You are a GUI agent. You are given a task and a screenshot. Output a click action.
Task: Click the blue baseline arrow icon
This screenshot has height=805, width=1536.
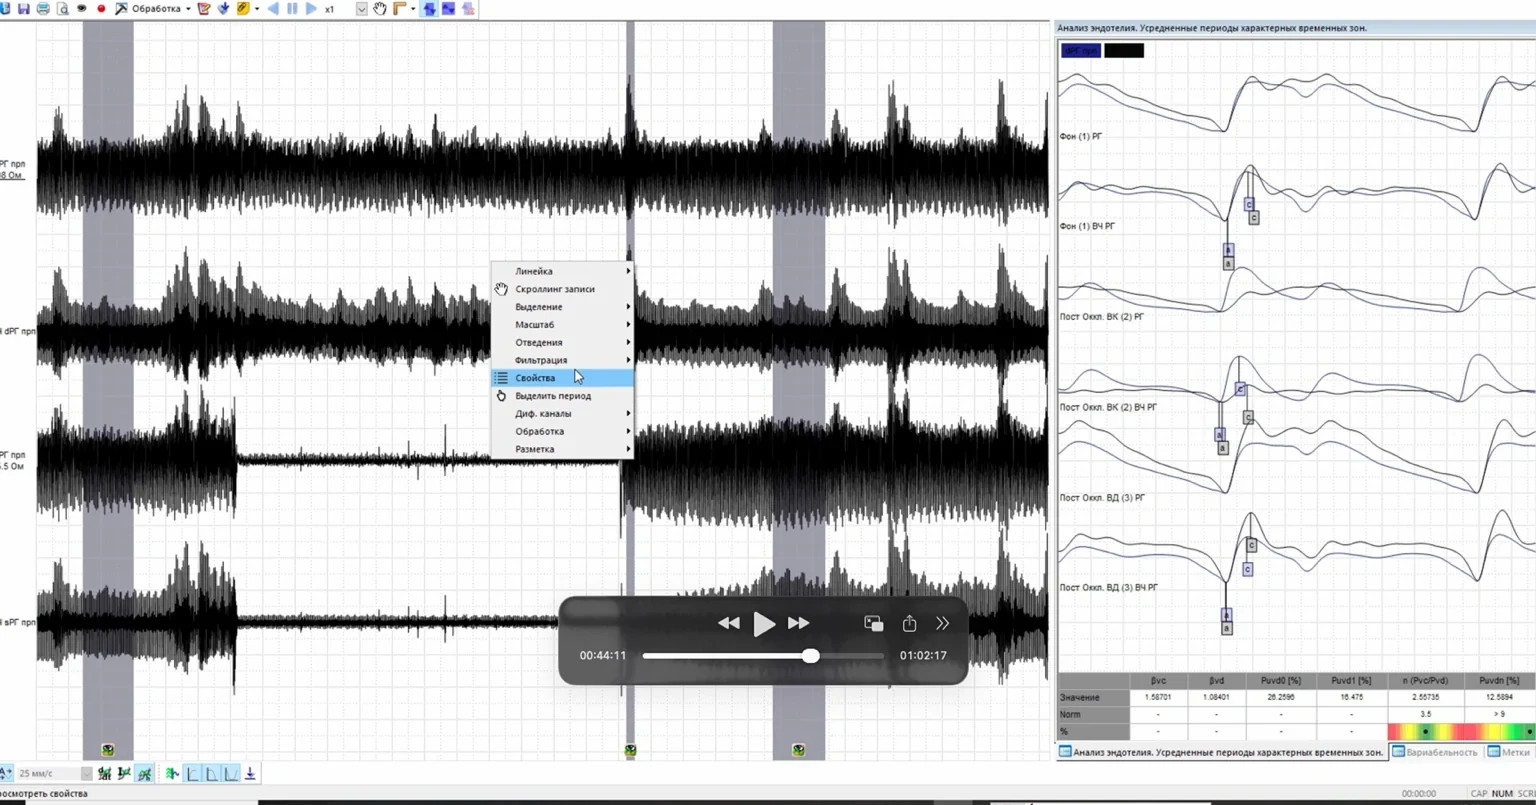point(250,774)
